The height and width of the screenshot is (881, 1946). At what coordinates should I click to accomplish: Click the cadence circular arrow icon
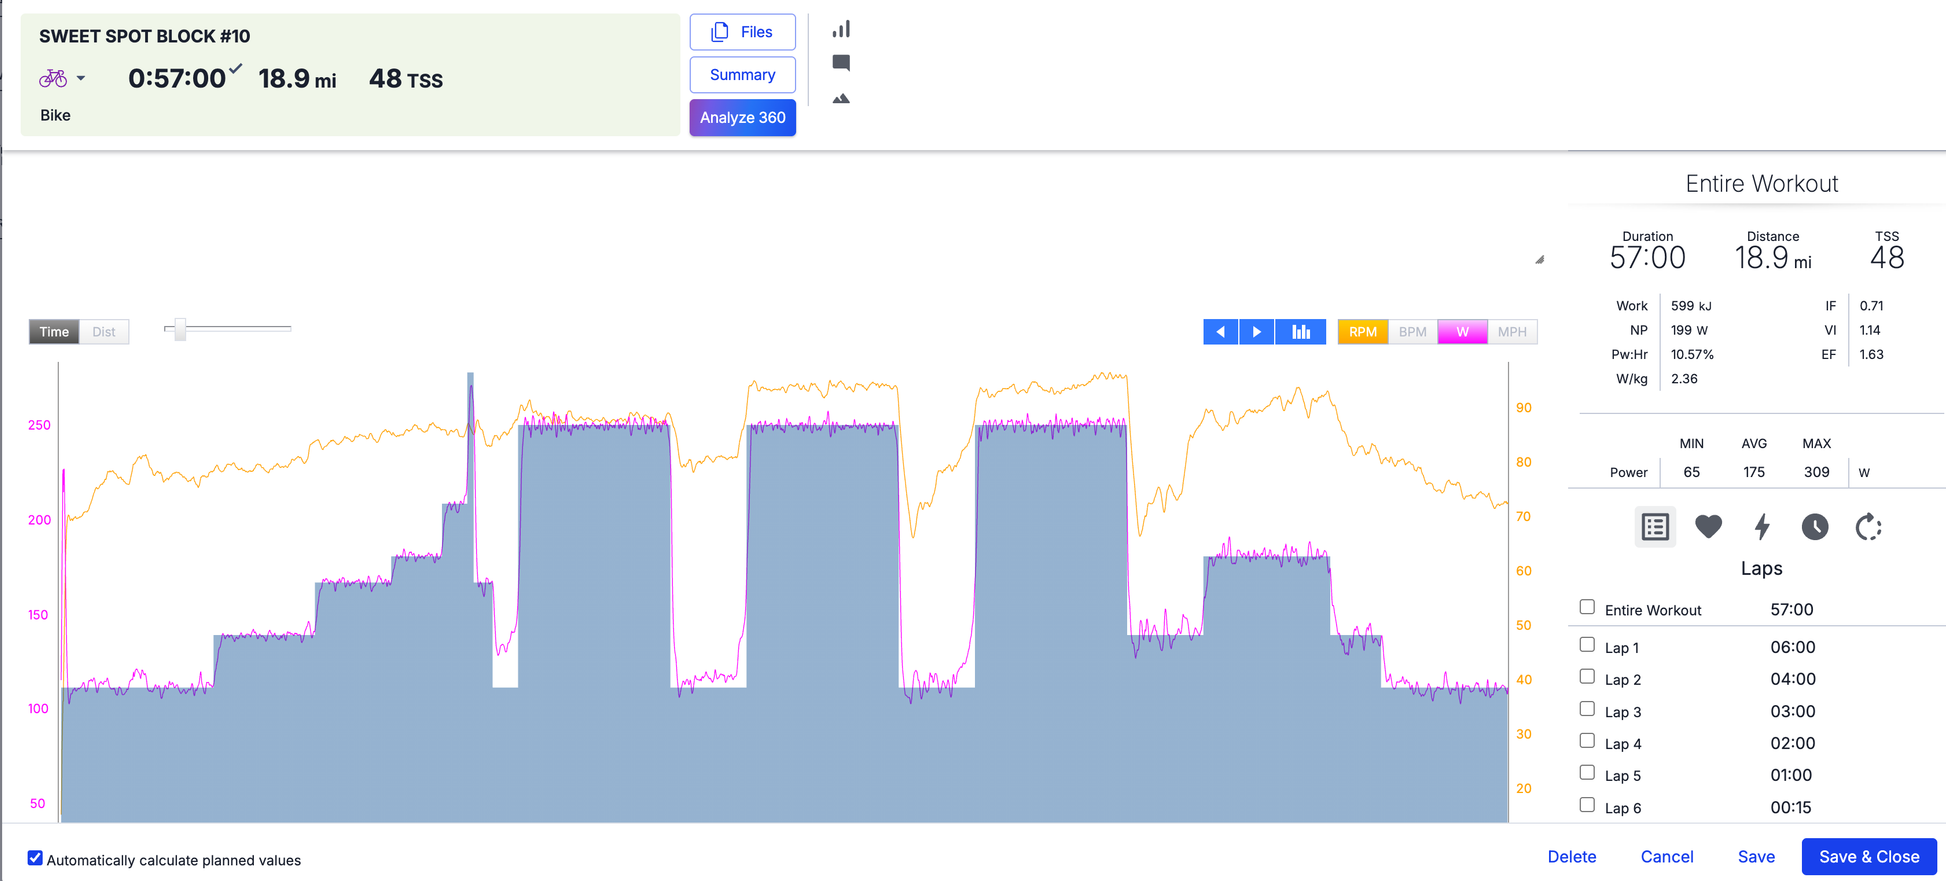[1868, 526]
